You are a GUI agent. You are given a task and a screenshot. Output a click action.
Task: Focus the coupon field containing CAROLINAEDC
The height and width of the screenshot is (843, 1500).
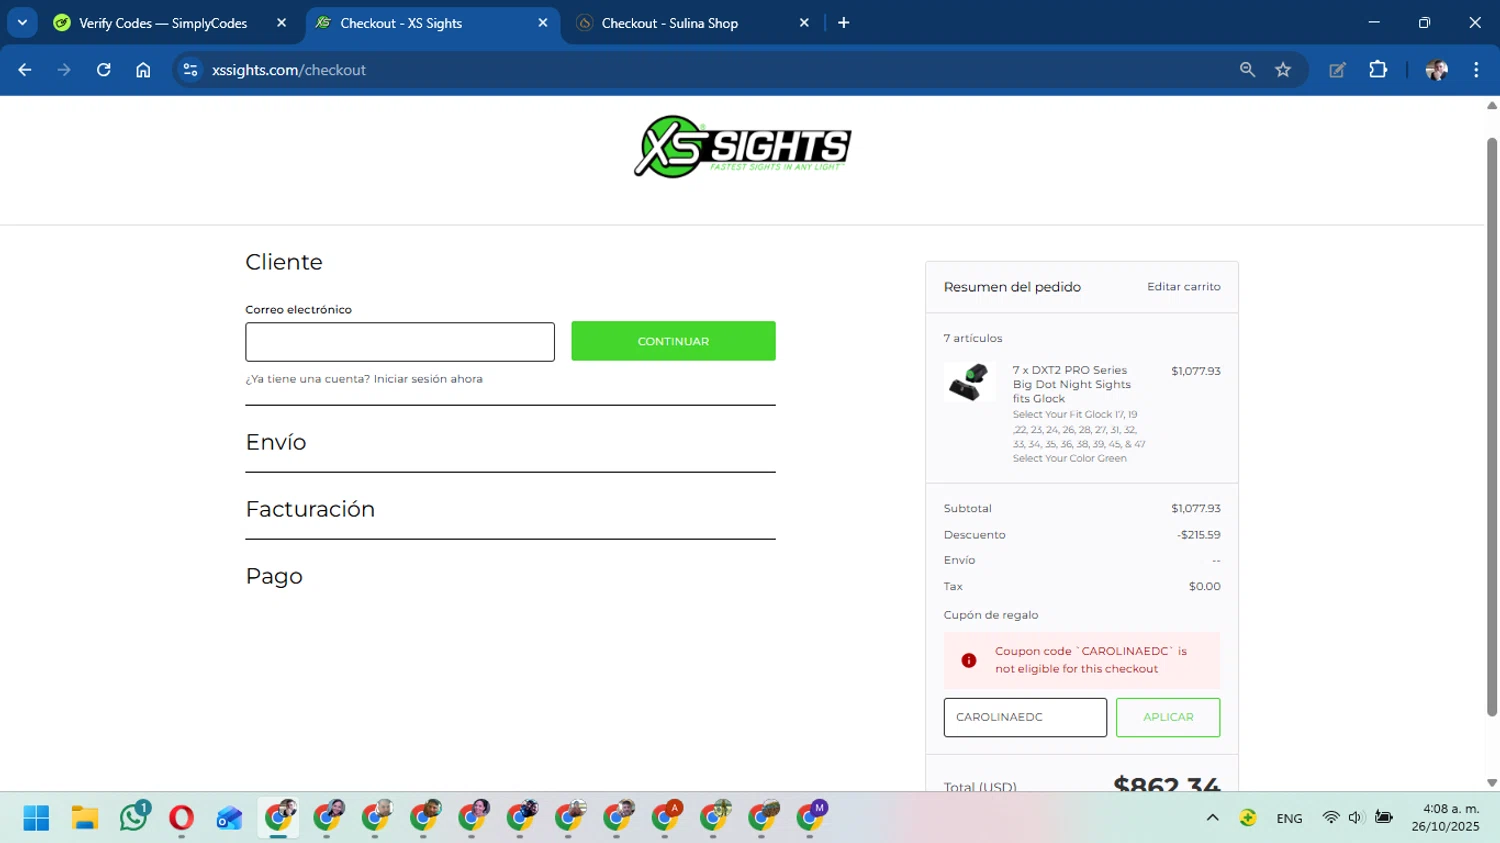pos(1025,717)
